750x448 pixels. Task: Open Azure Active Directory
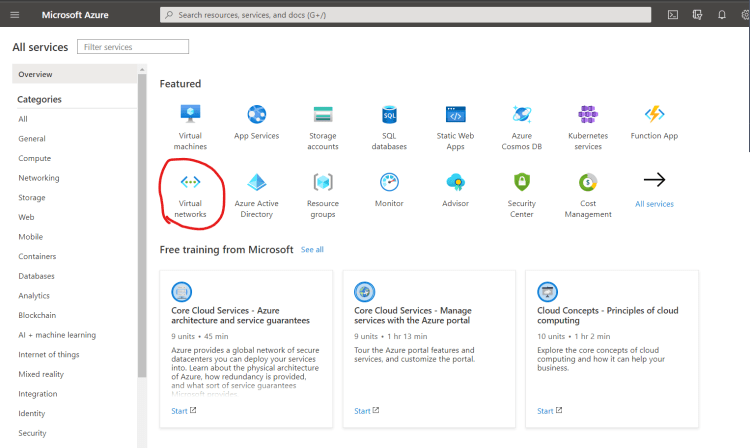pyautogui.click(x=256, y=195)
